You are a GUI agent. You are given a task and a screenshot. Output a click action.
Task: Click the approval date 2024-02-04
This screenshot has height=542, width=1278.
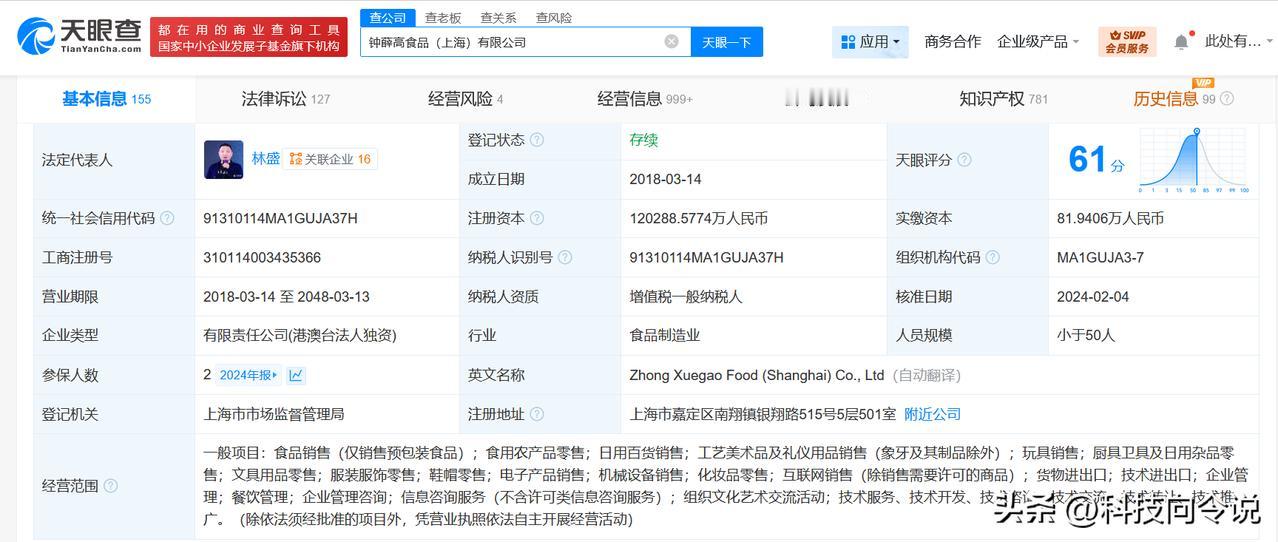coord(1093,297)
